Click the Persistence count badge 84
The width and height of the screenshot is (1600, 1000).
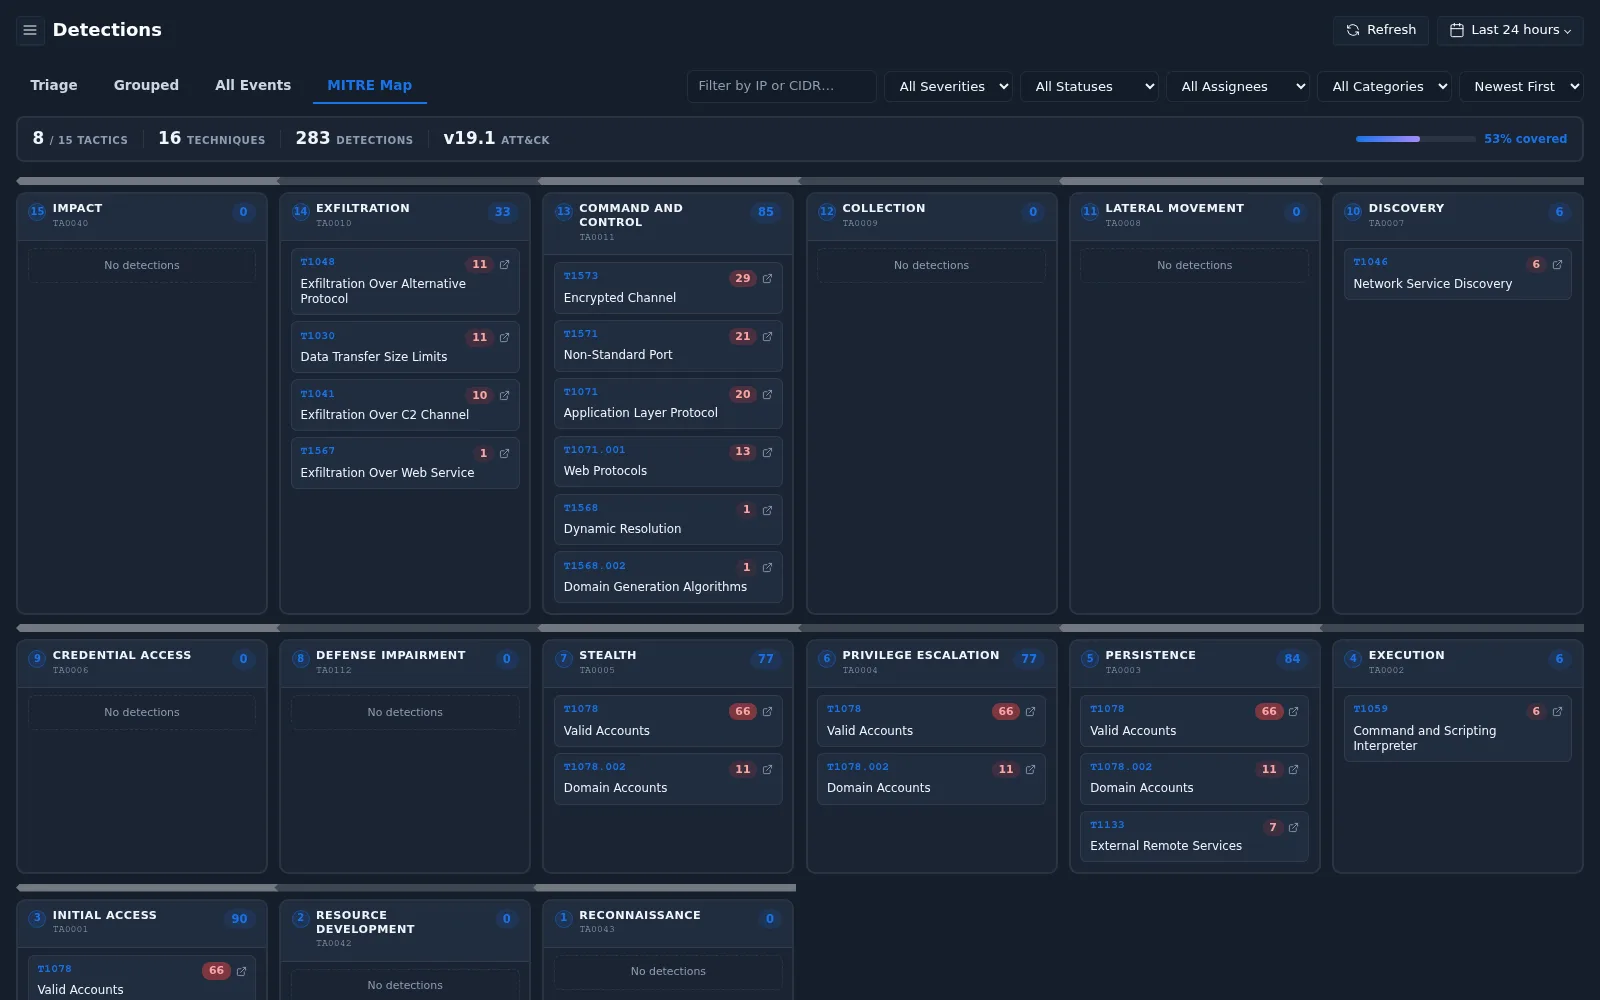(x=1292, y=659)
